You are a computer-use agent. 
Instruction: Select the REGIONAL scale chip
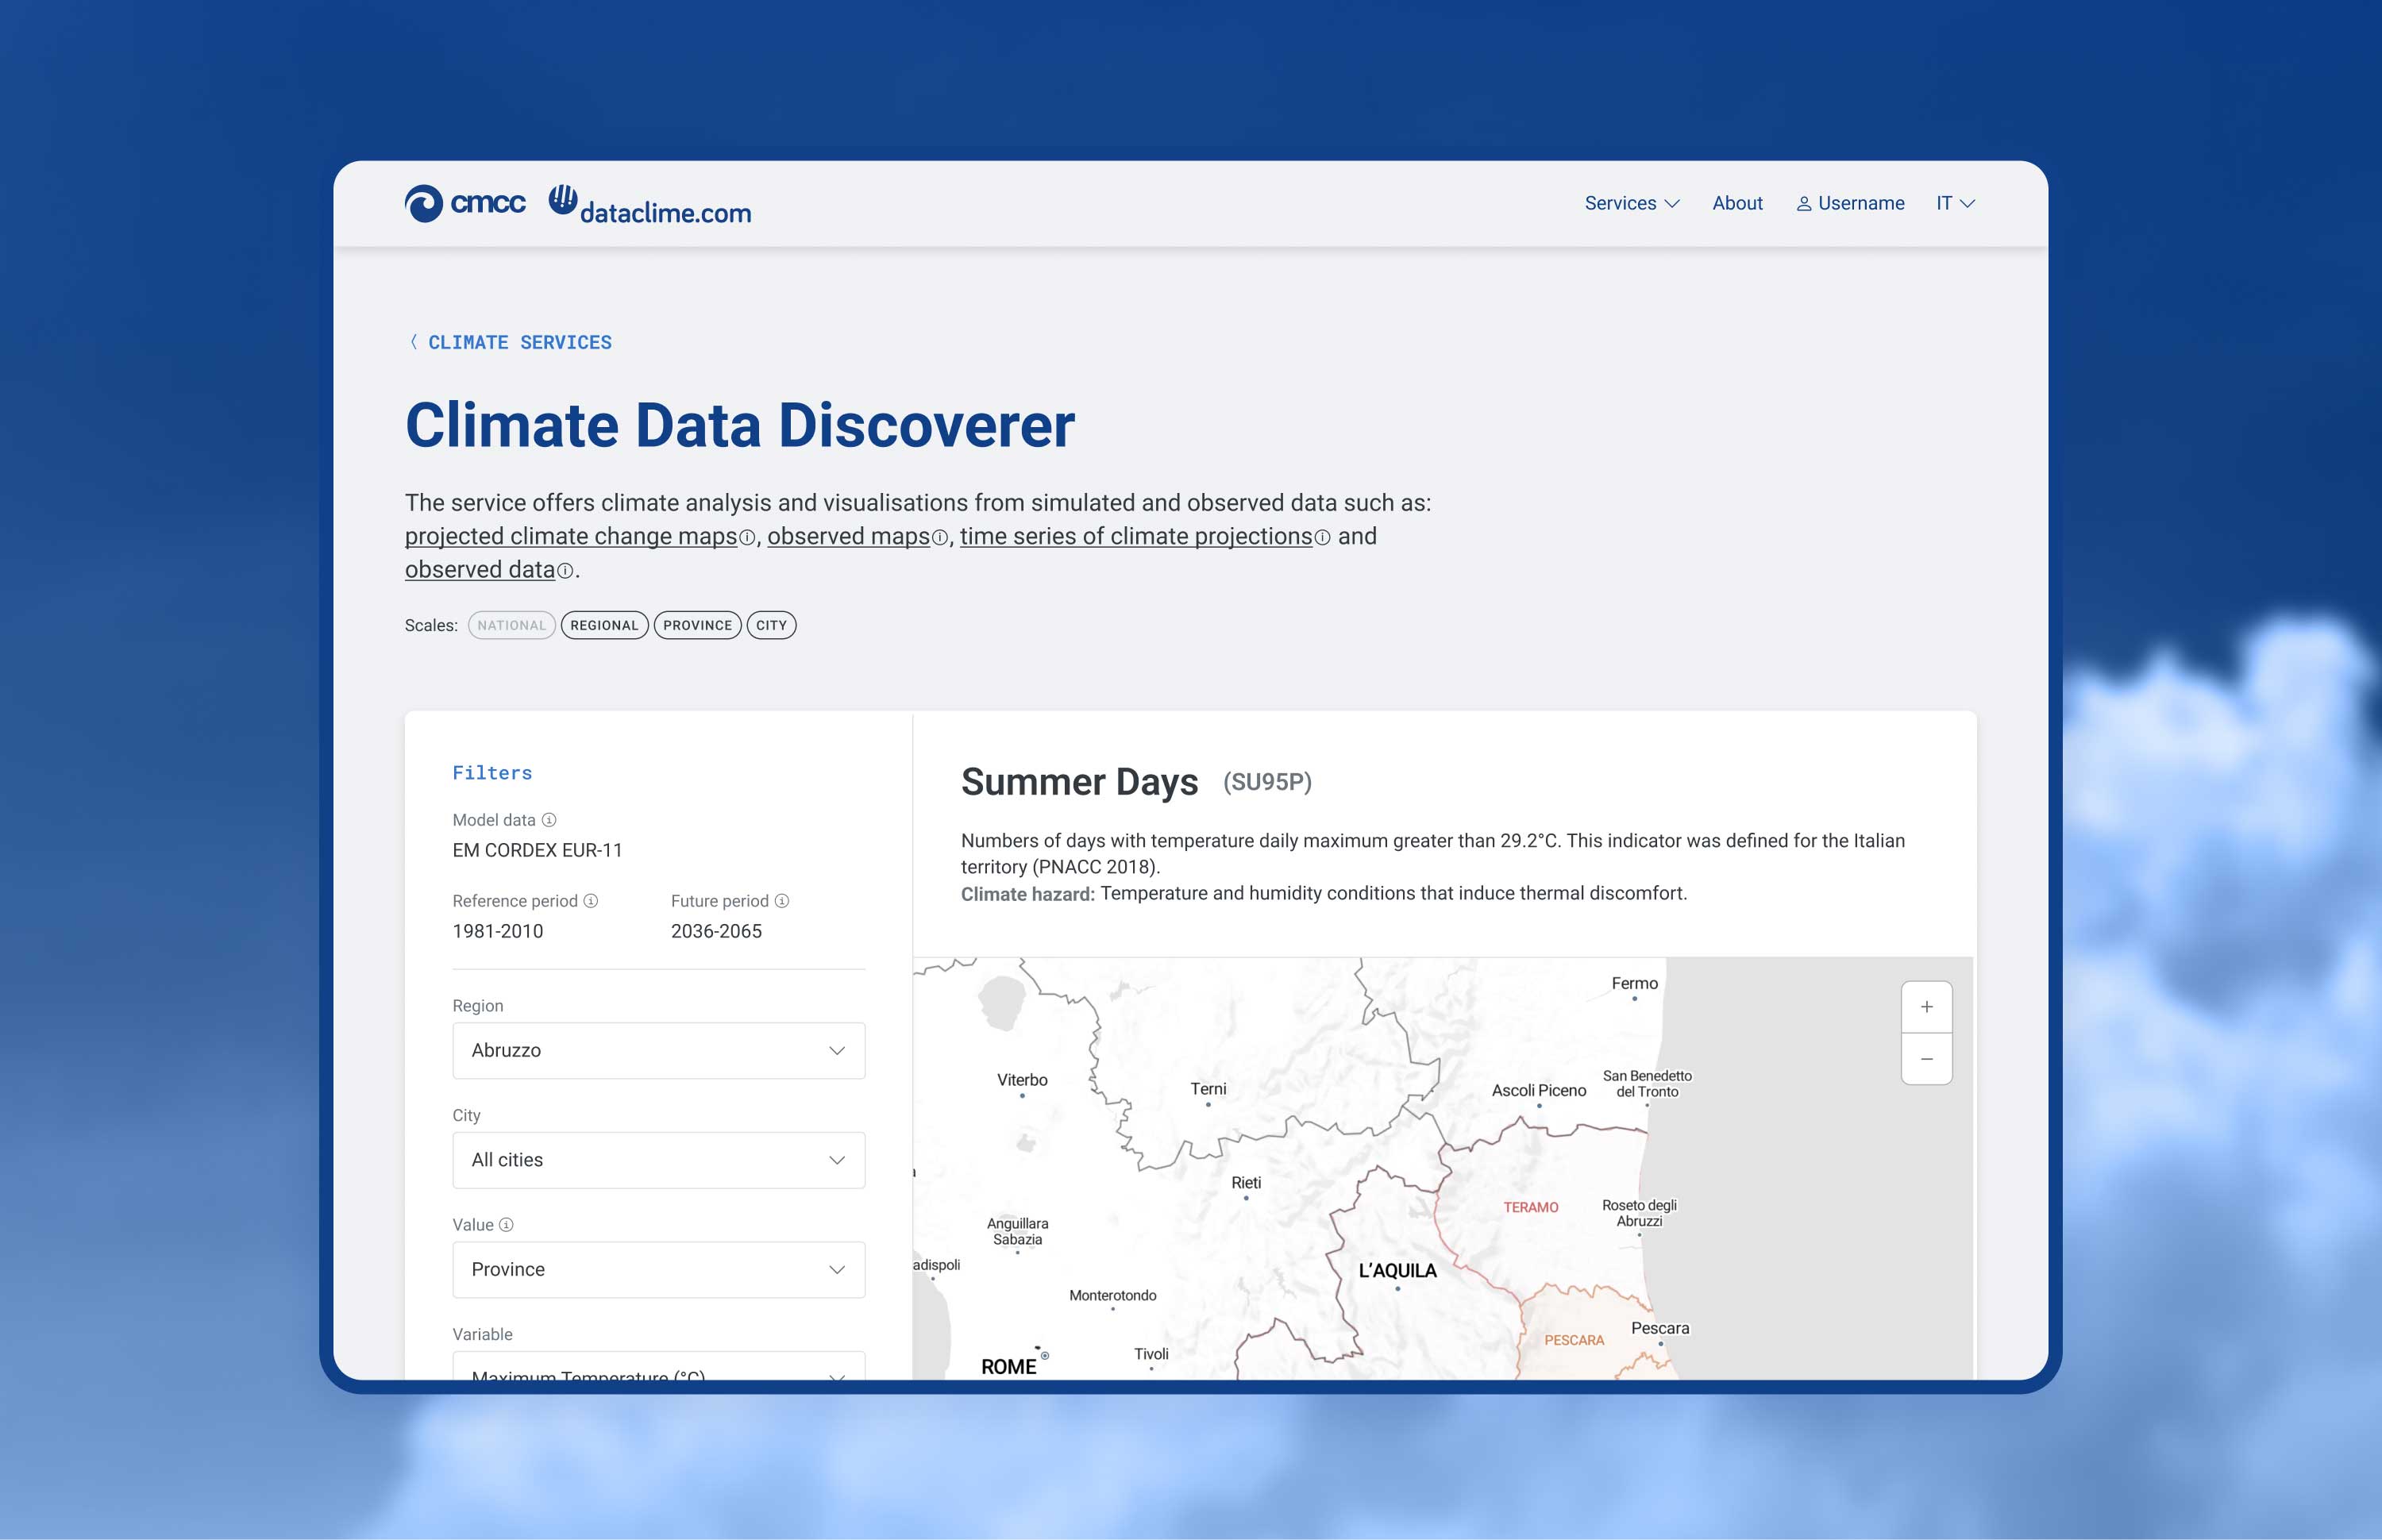[x=604, y=625]
